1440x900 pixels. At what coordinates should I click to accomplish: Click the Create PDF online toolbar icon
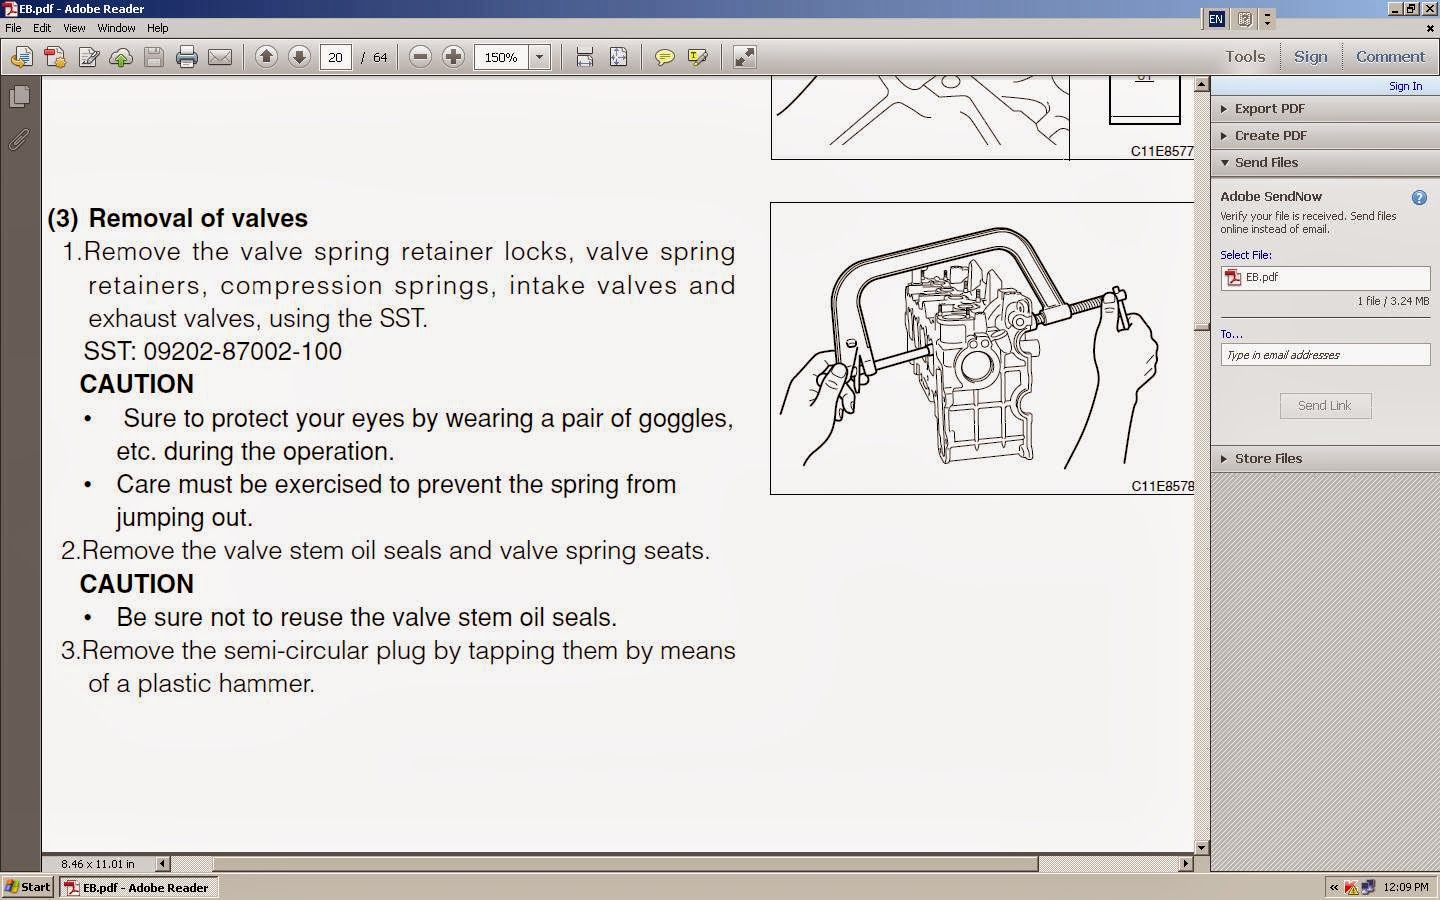[x=54, y=57]
